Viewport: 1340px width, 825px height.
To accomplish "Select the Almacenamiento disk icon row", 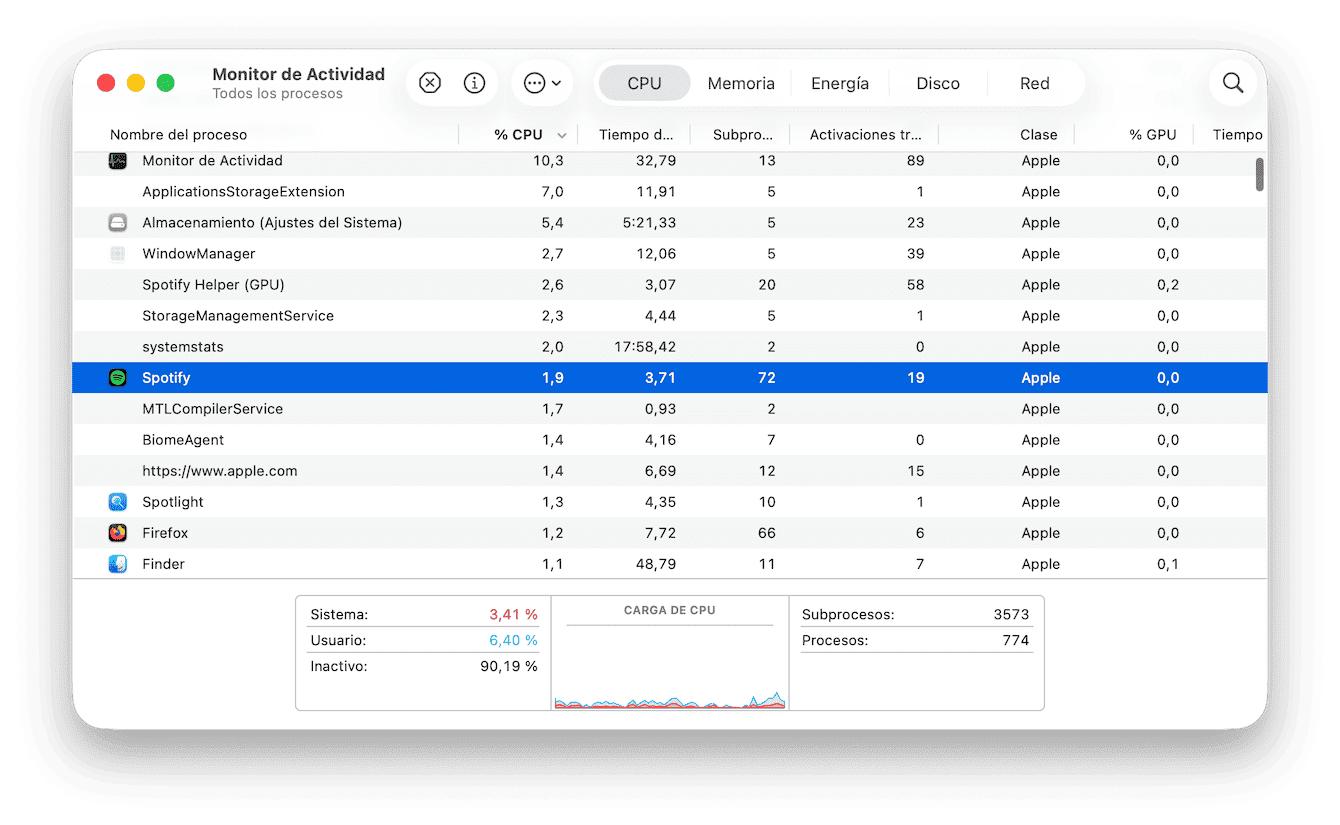I will point(118,223).
